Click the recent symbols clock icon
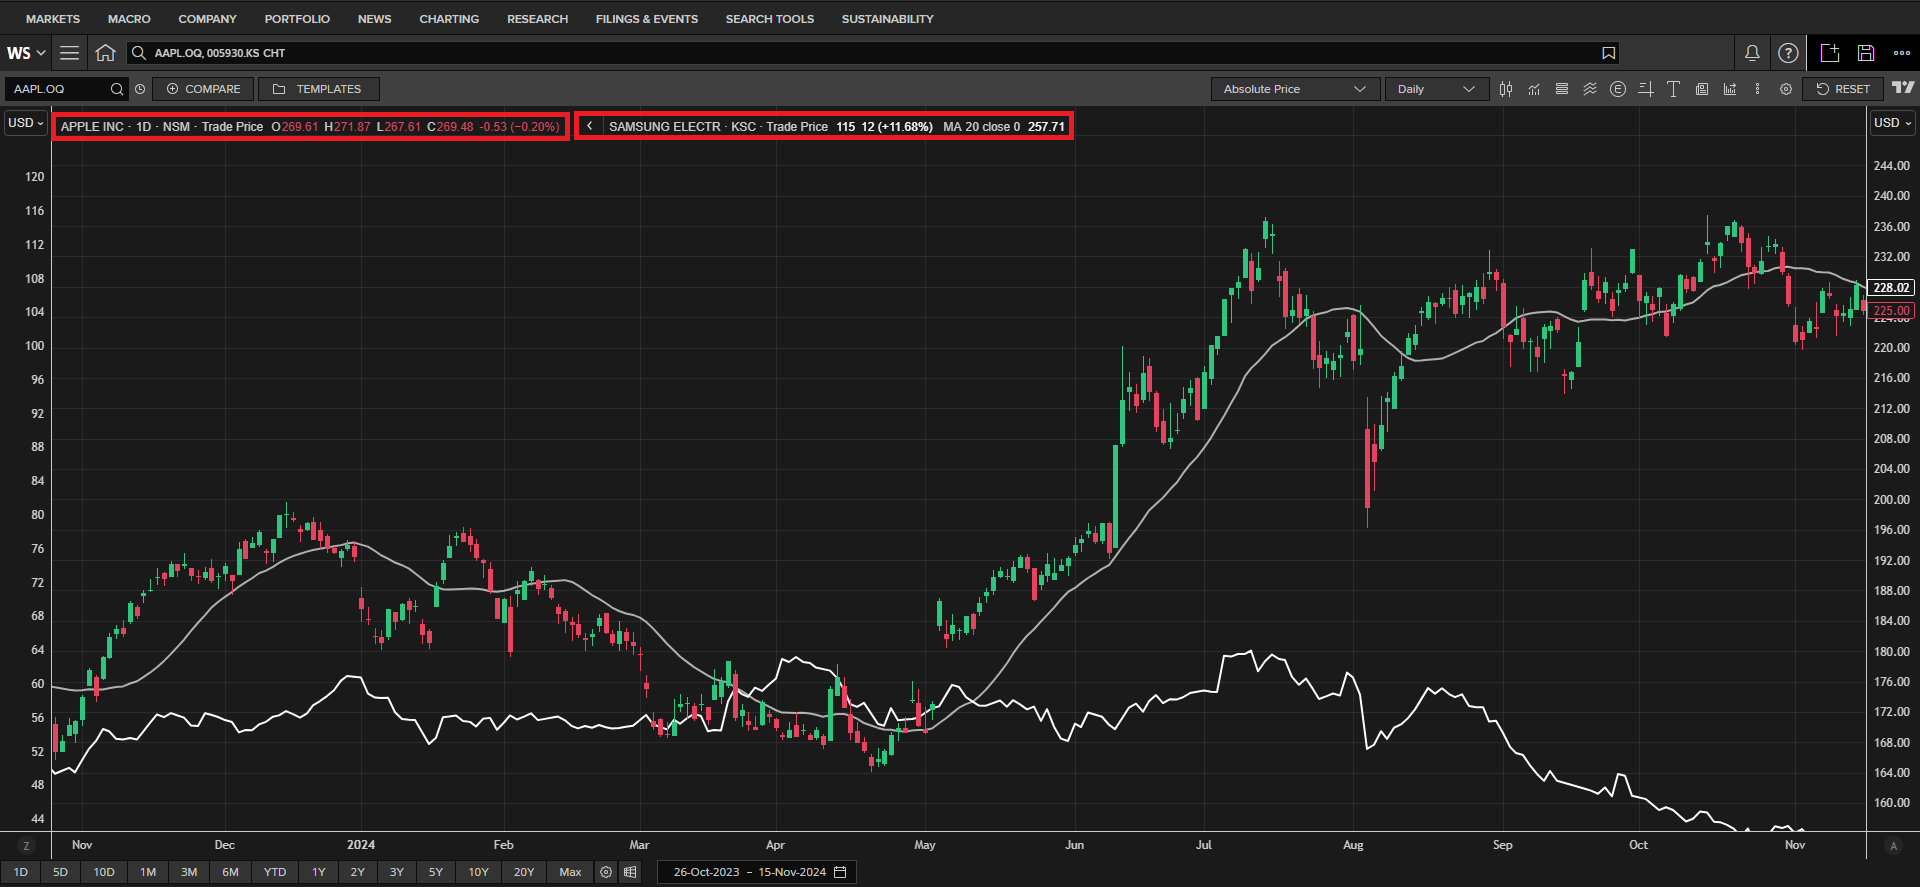The image size is (1920, 887). tap(140, 89)
